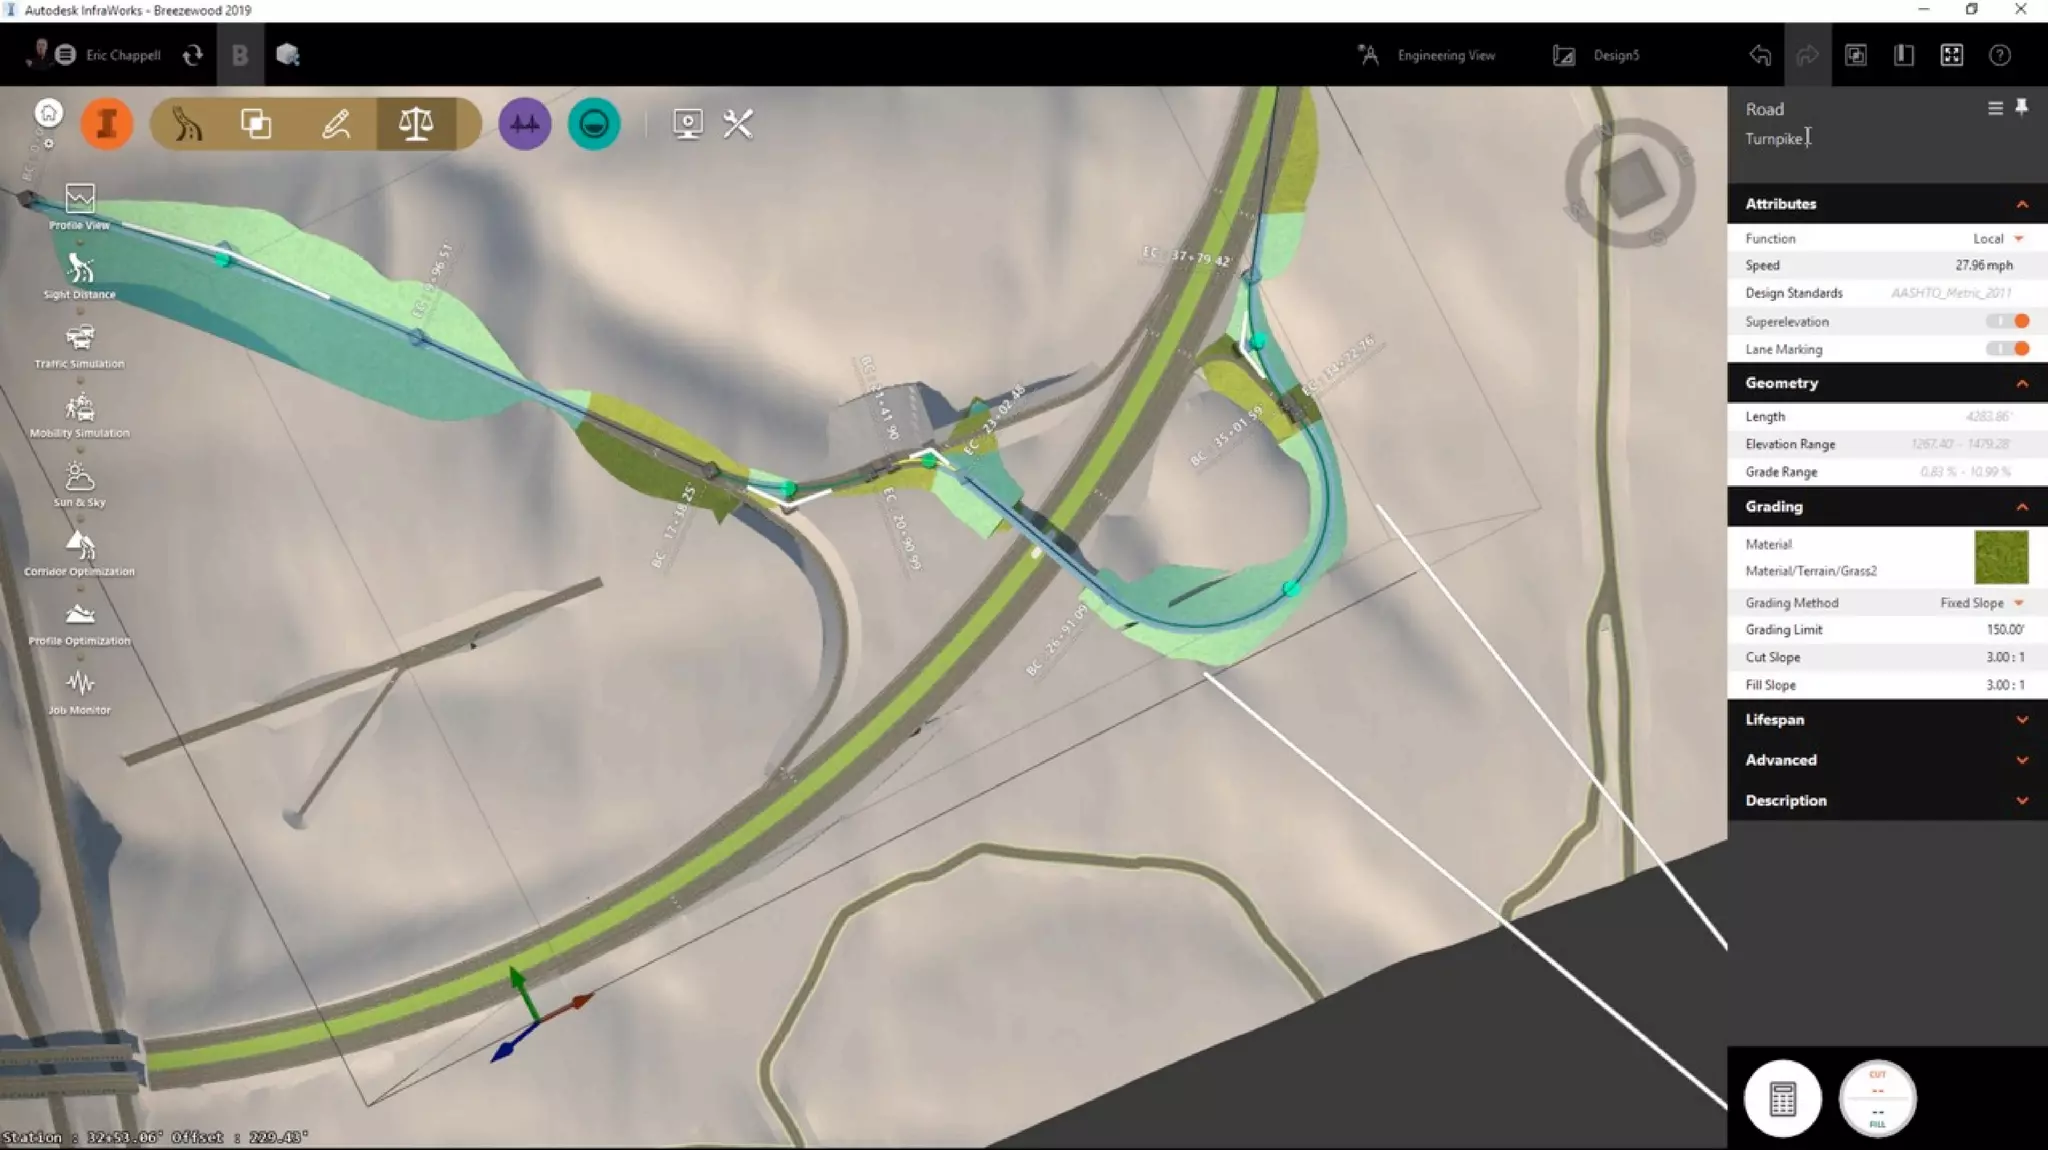The width and height of the screenshot is (2048, 1150).
Task: Open Corridor Optimization
Action: (80, 547)
